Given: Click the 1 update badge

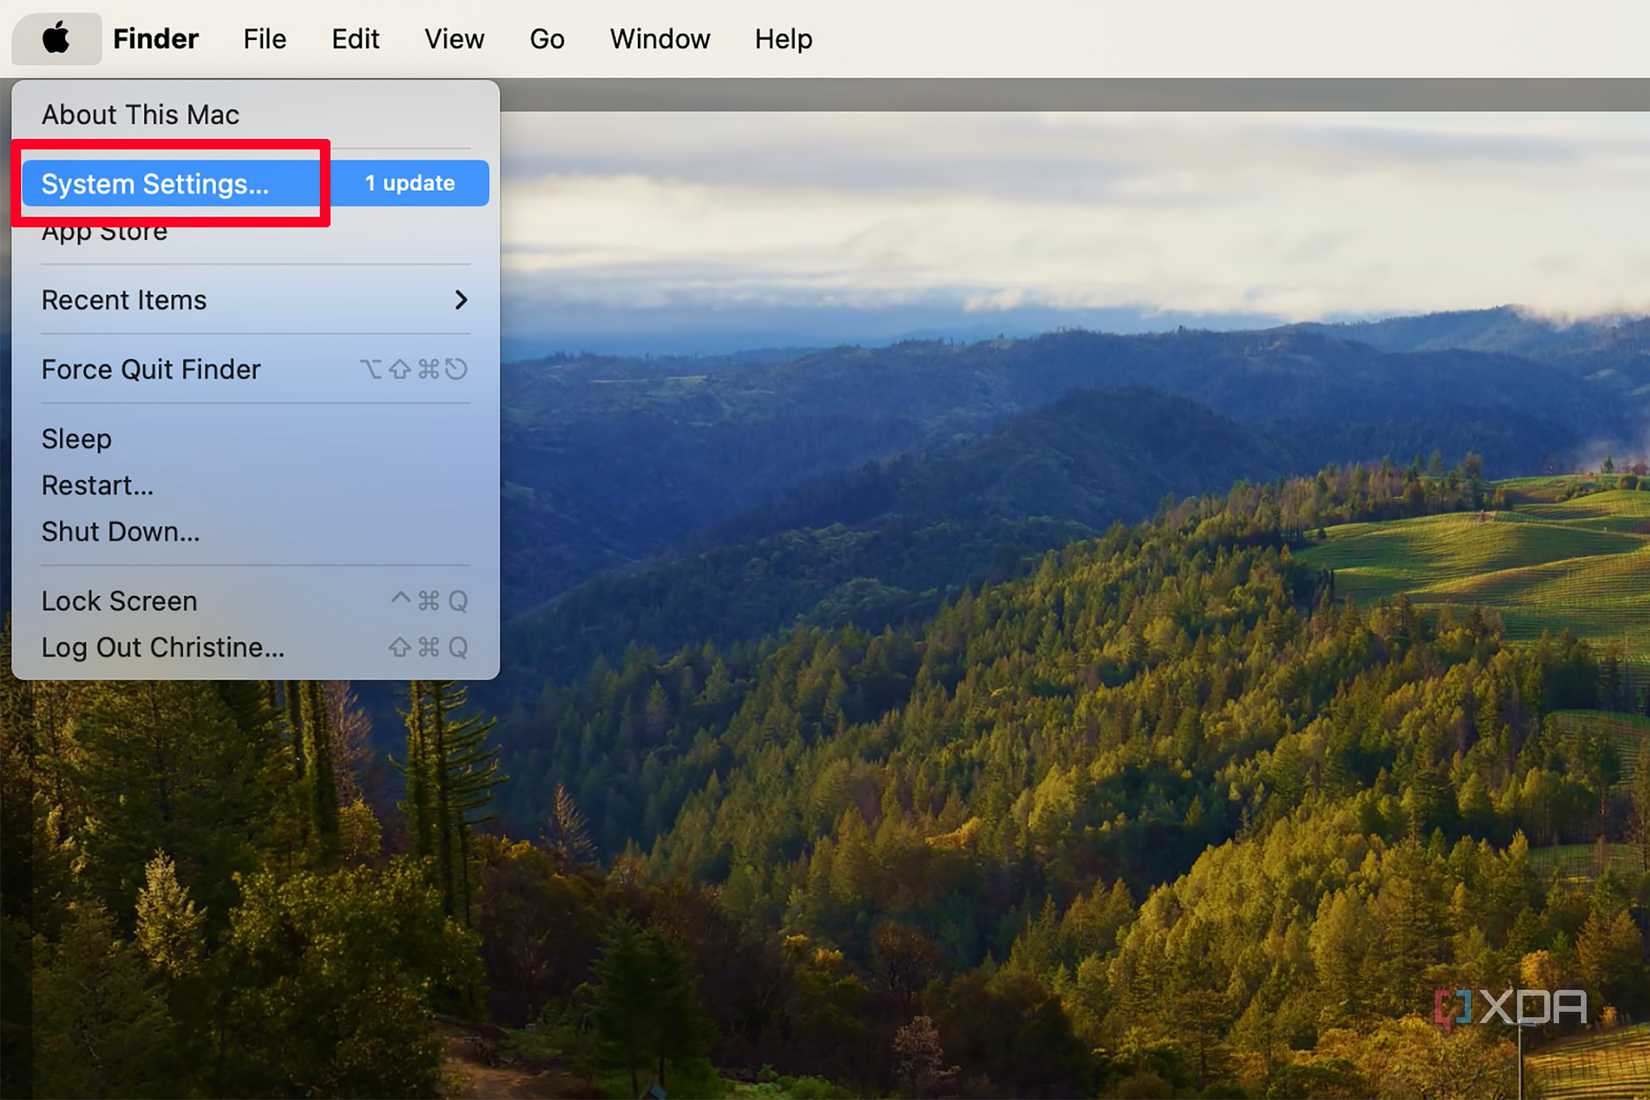Looking at the screenshot, I should [410, 184].
